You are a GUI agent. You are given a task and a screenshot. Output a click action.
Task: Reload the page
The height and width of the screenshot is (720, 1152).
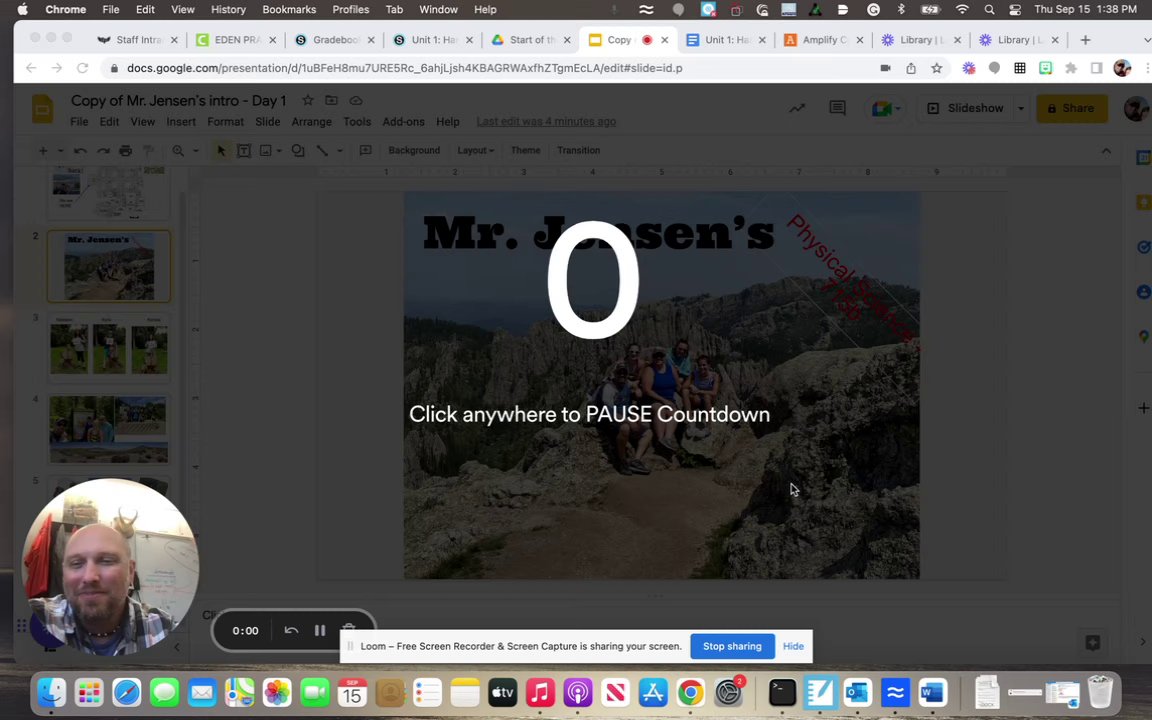click(82, 68)
